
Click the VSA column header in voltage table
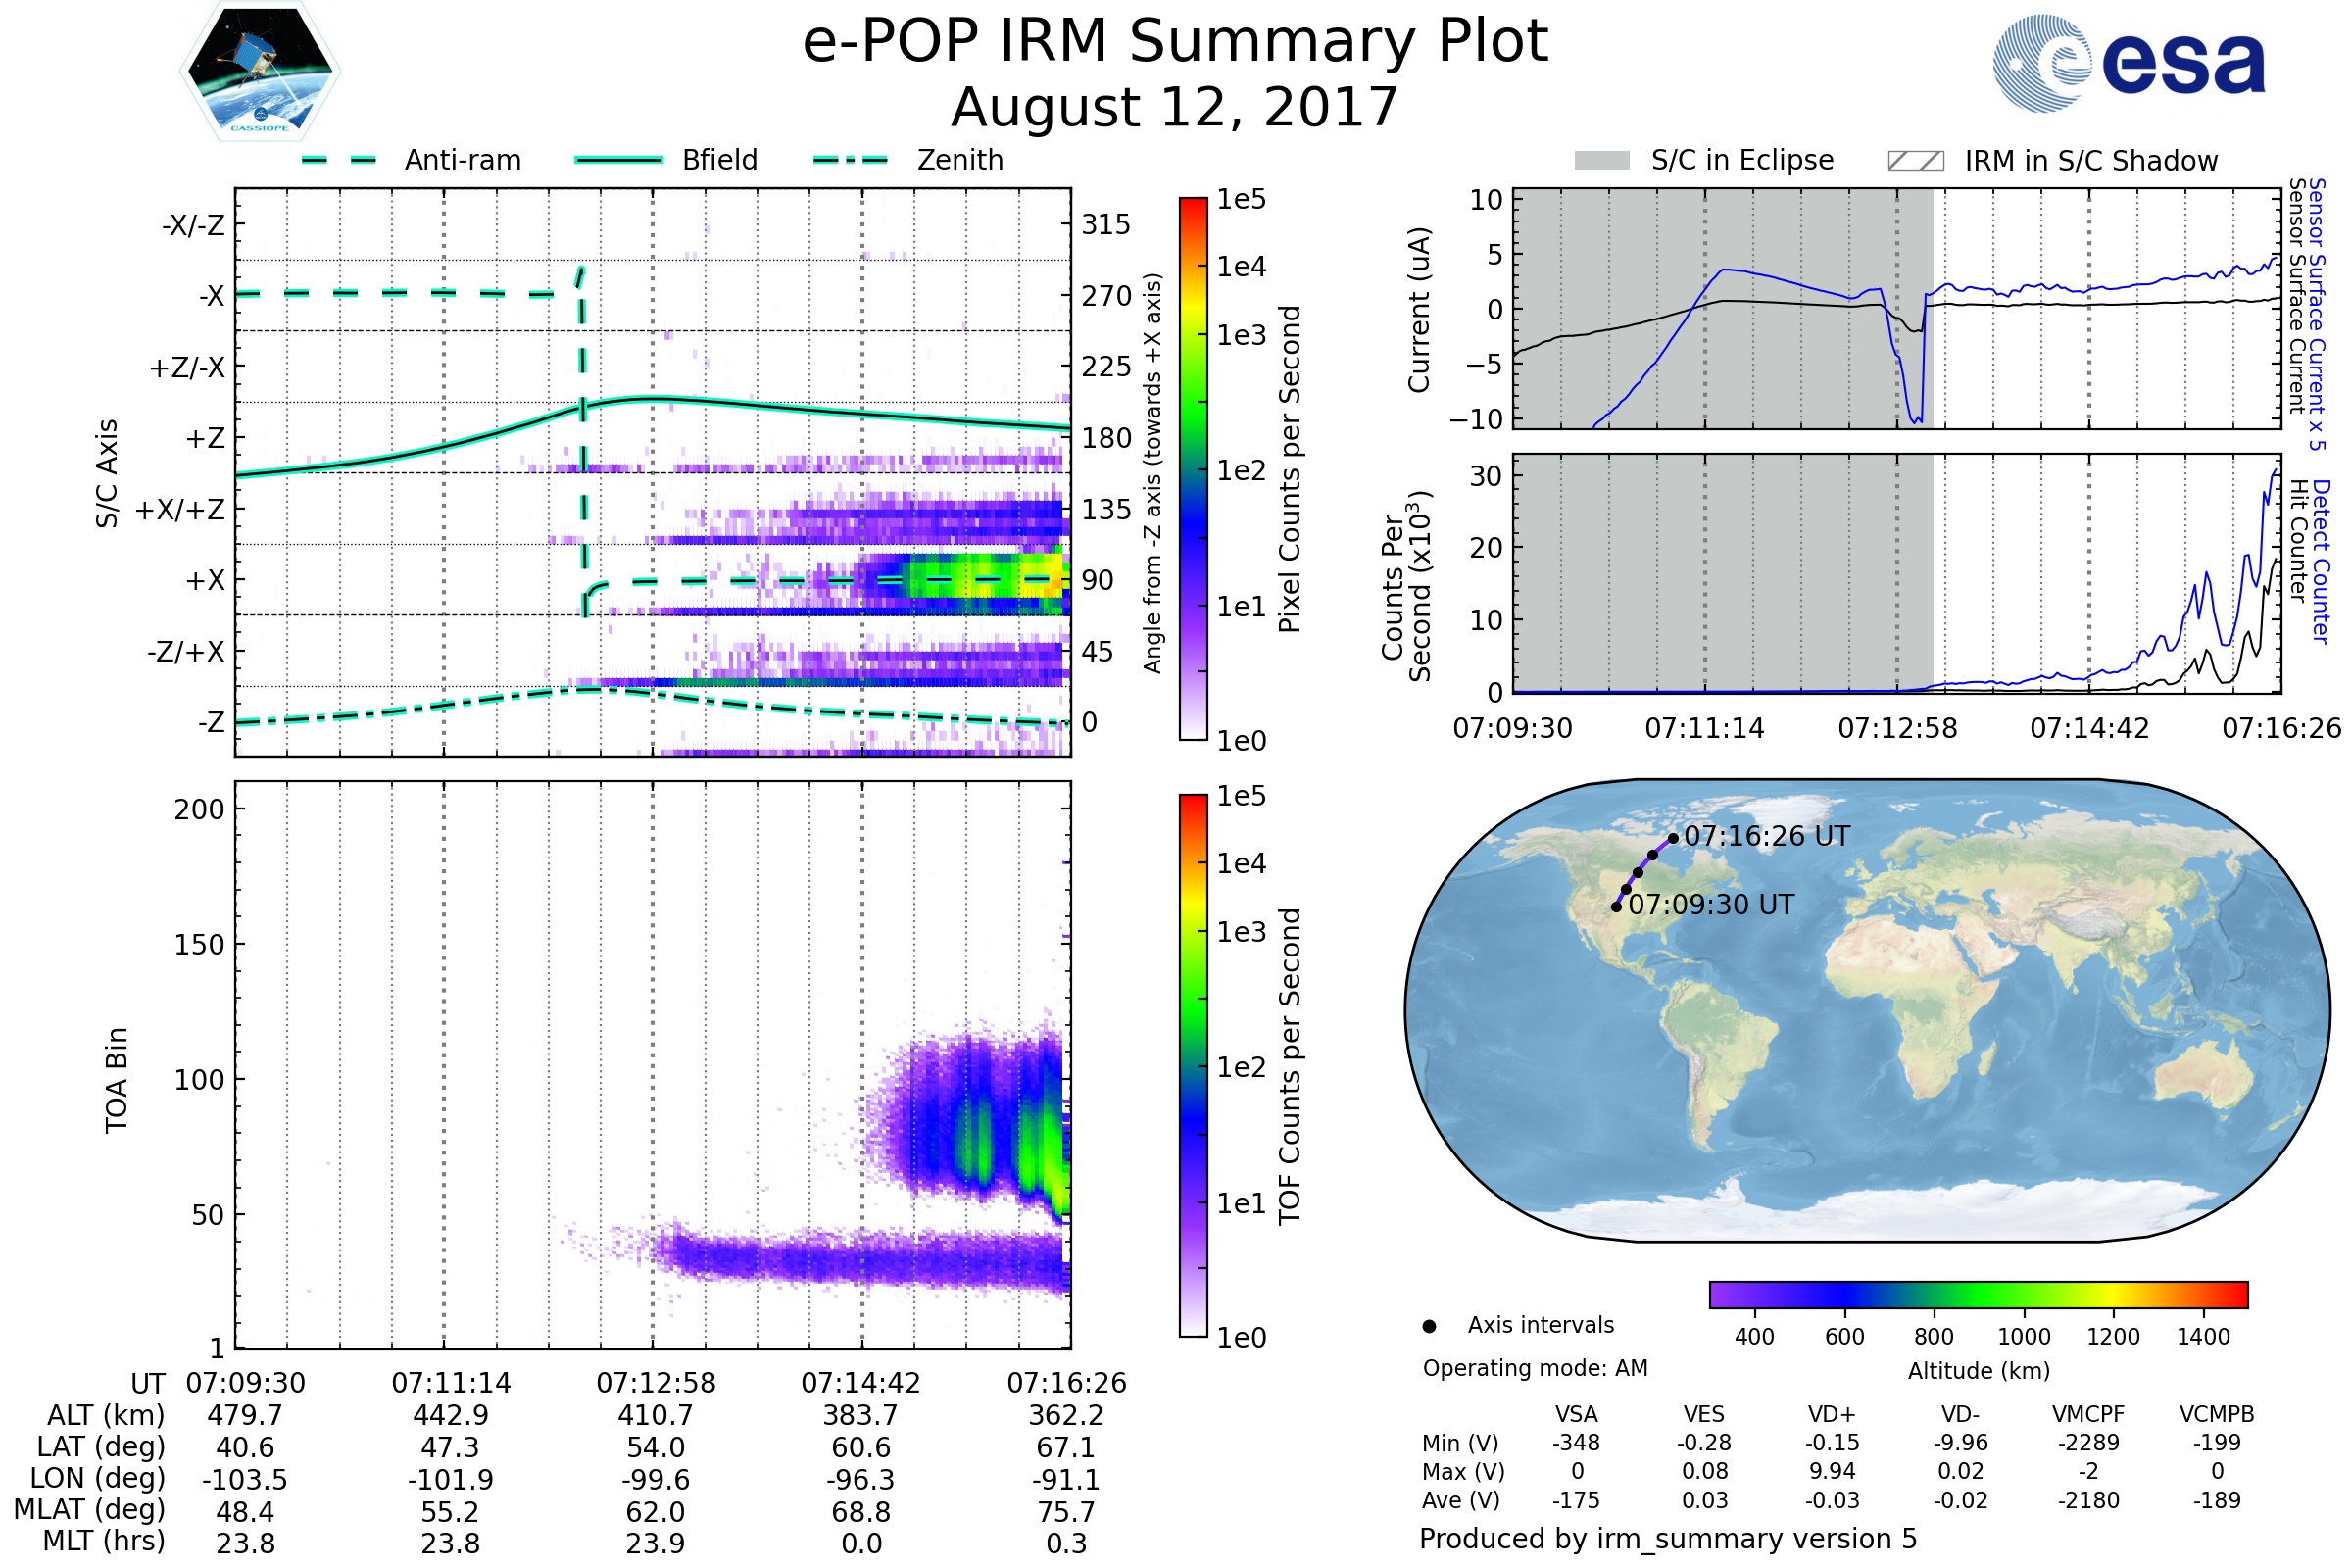(1576, 1414)
